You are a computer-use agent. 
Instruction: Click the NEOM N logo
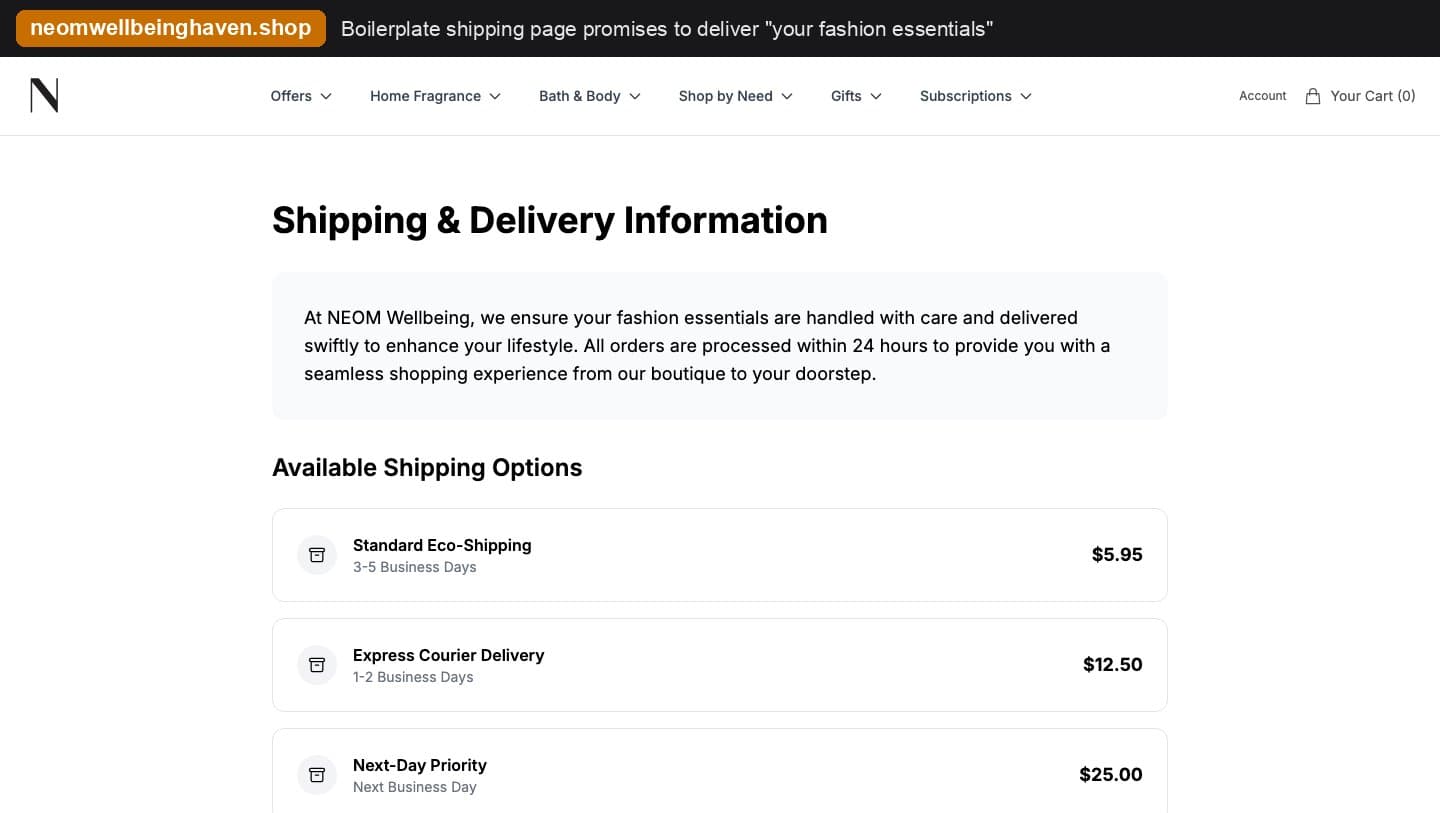[44, 96]
